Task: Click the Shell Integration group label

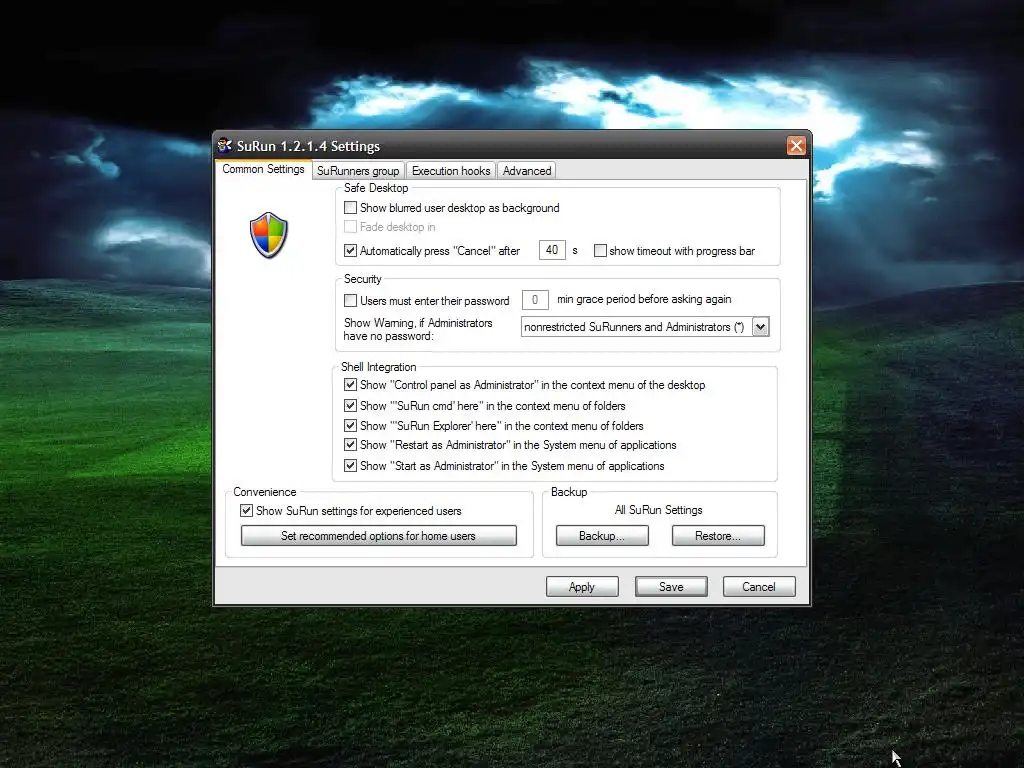Action: pos(379,367)
